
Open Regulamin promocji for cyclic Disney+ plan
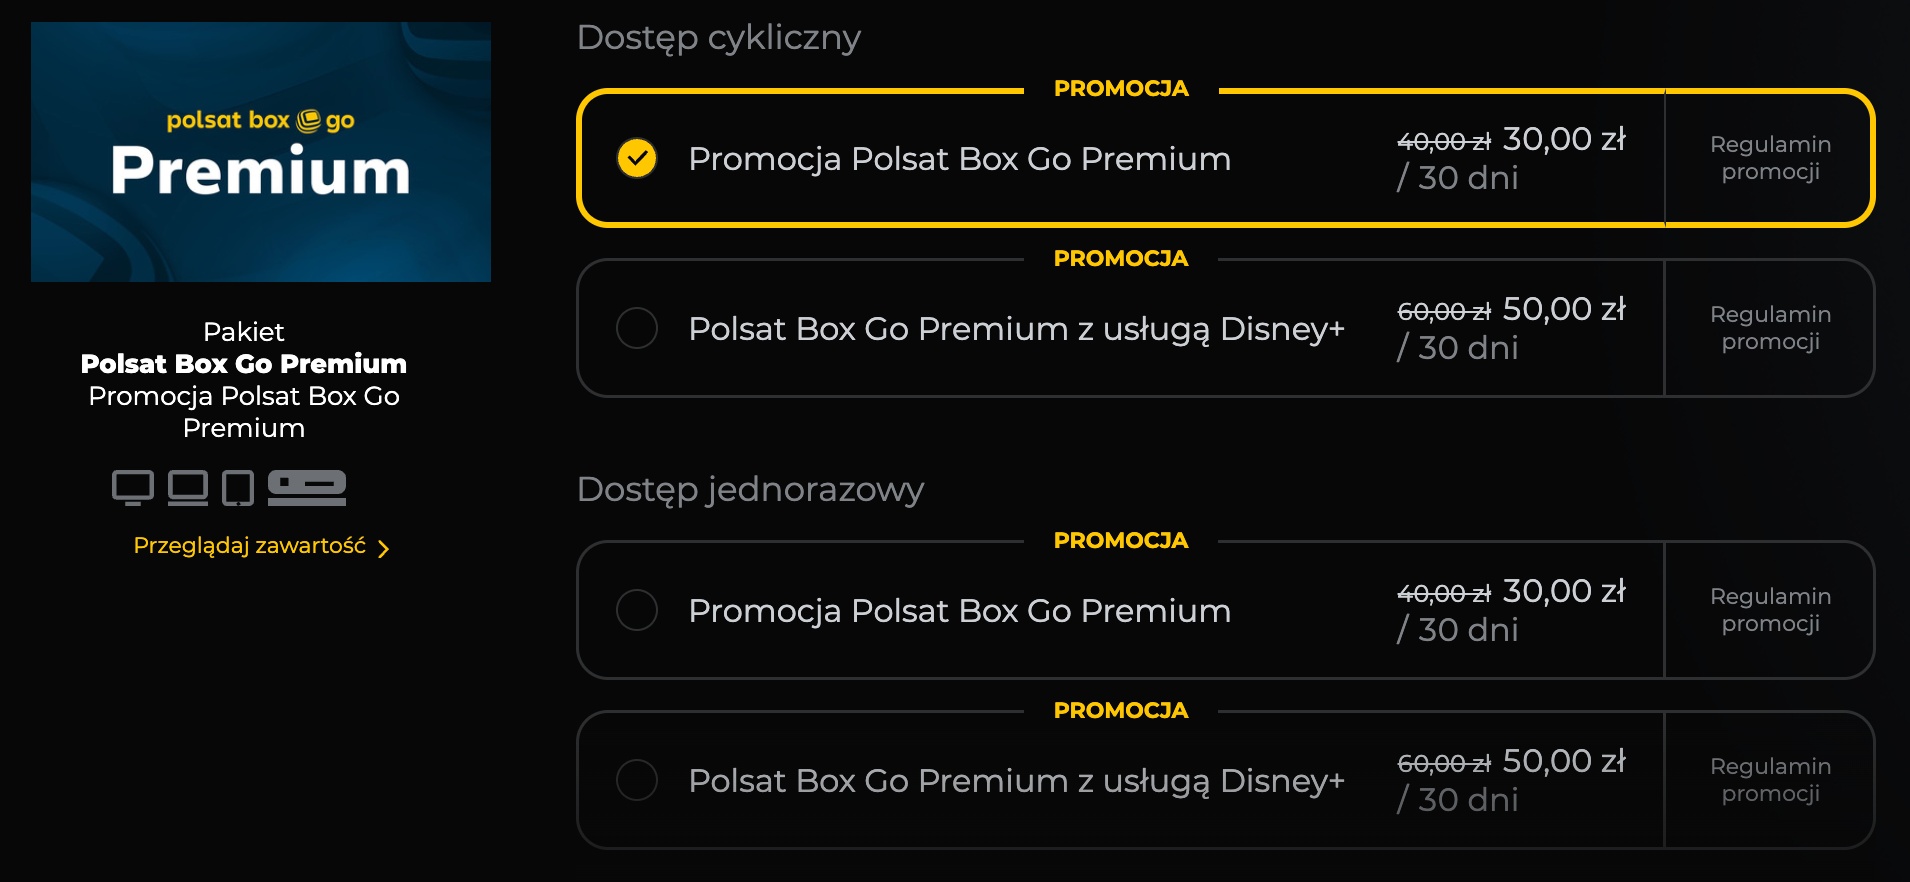click(x=1770, y=328)
